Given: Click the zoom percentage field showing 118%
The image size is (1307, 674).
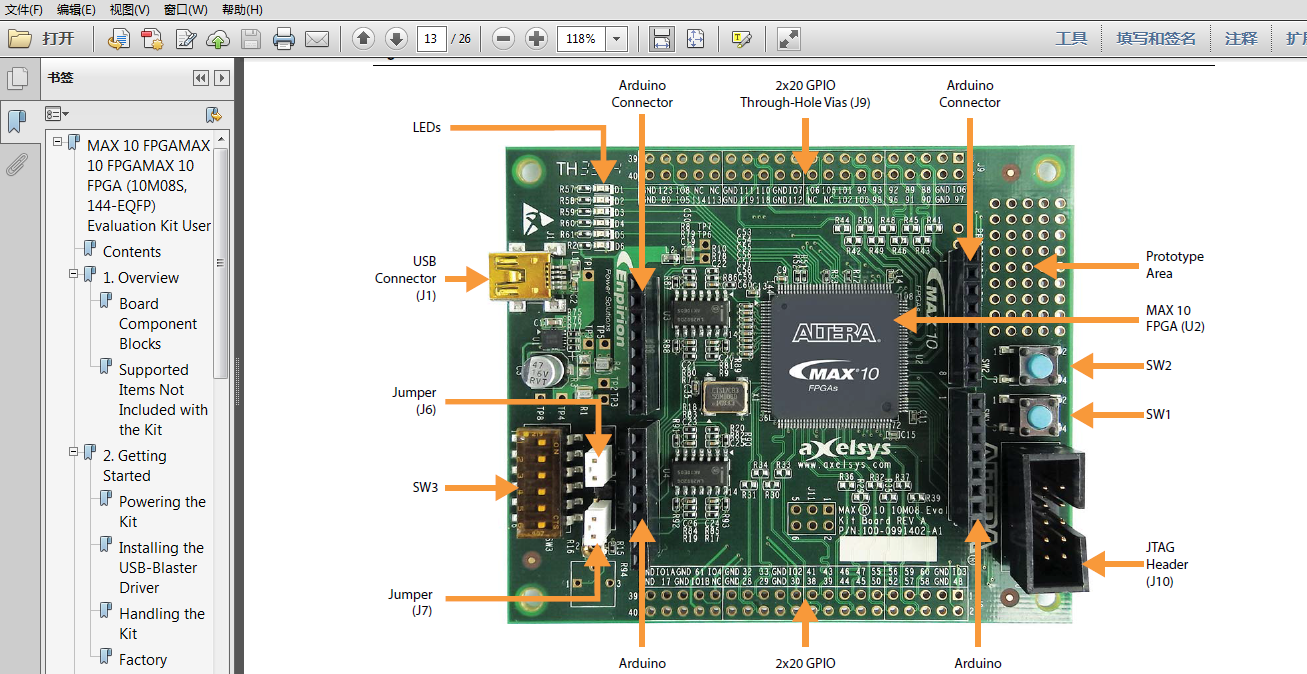Looking at the screenshot, I should point(582,39).
